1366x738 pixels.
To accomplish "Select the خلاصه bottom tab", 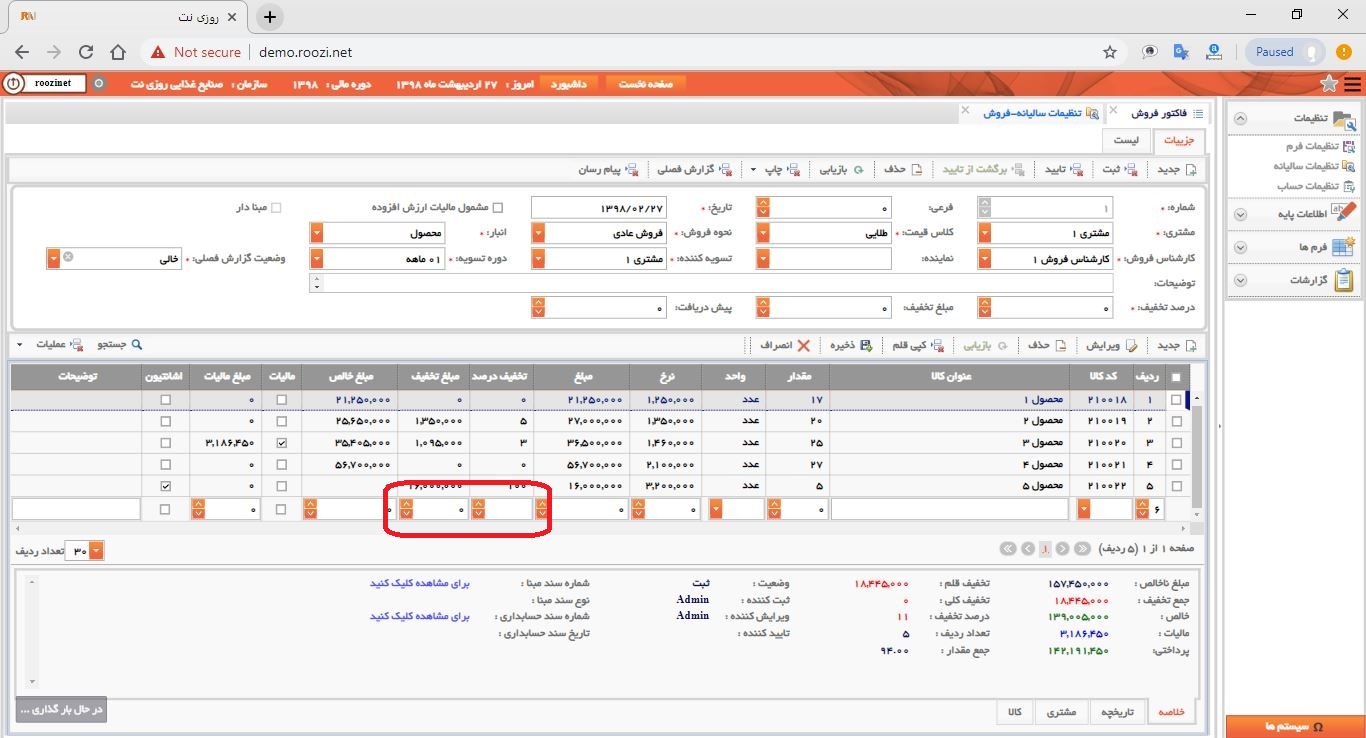I will click(1170, 712).
